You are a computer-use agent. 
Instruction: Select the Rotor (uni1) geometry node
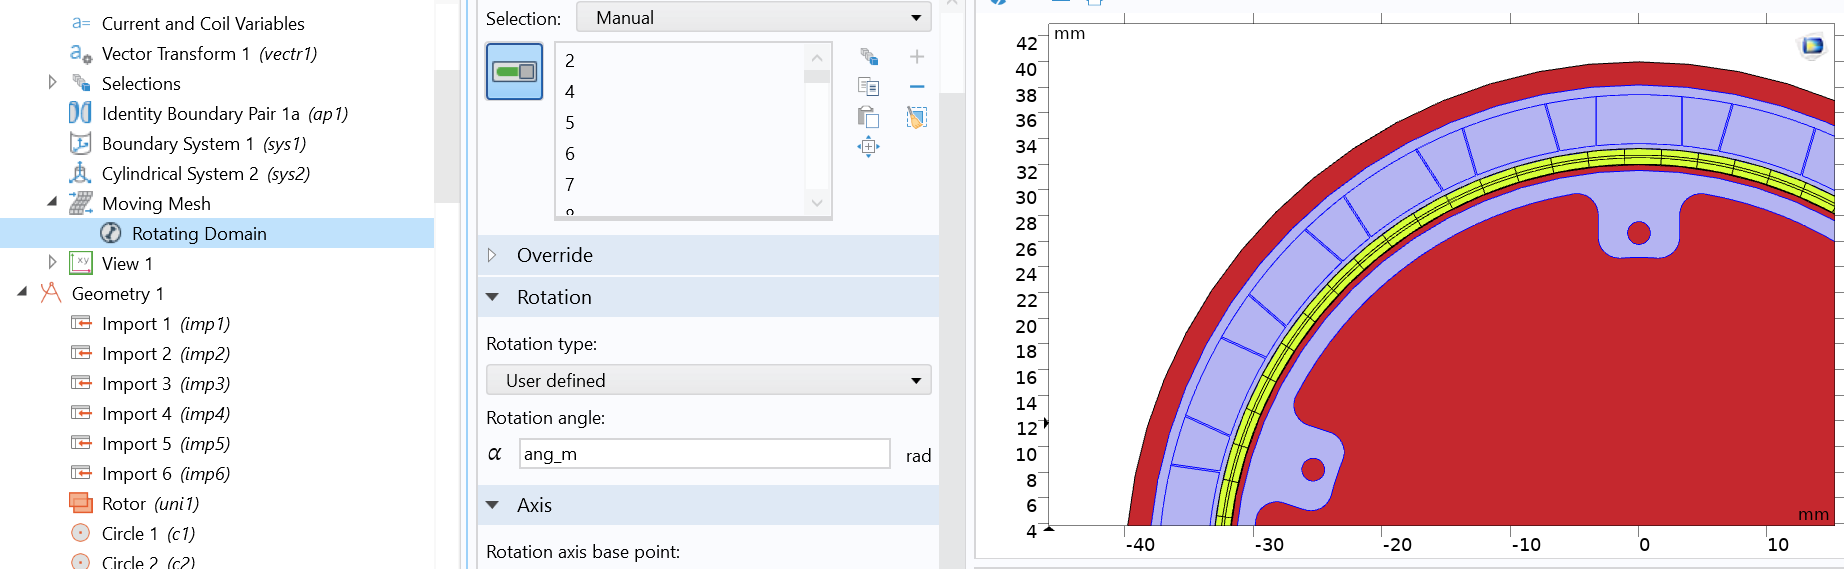click(x=150, y=504)
